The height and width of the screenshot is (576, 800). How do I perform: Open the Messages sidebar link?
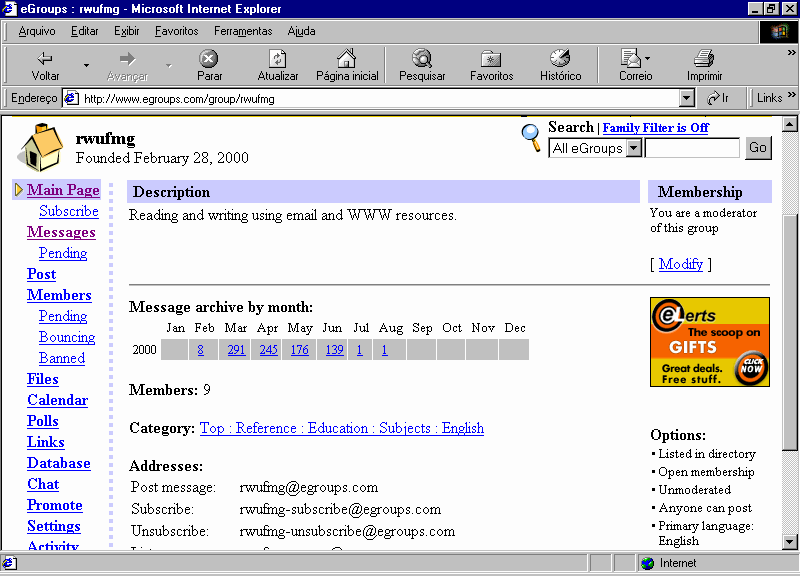(x=61, y=232)
